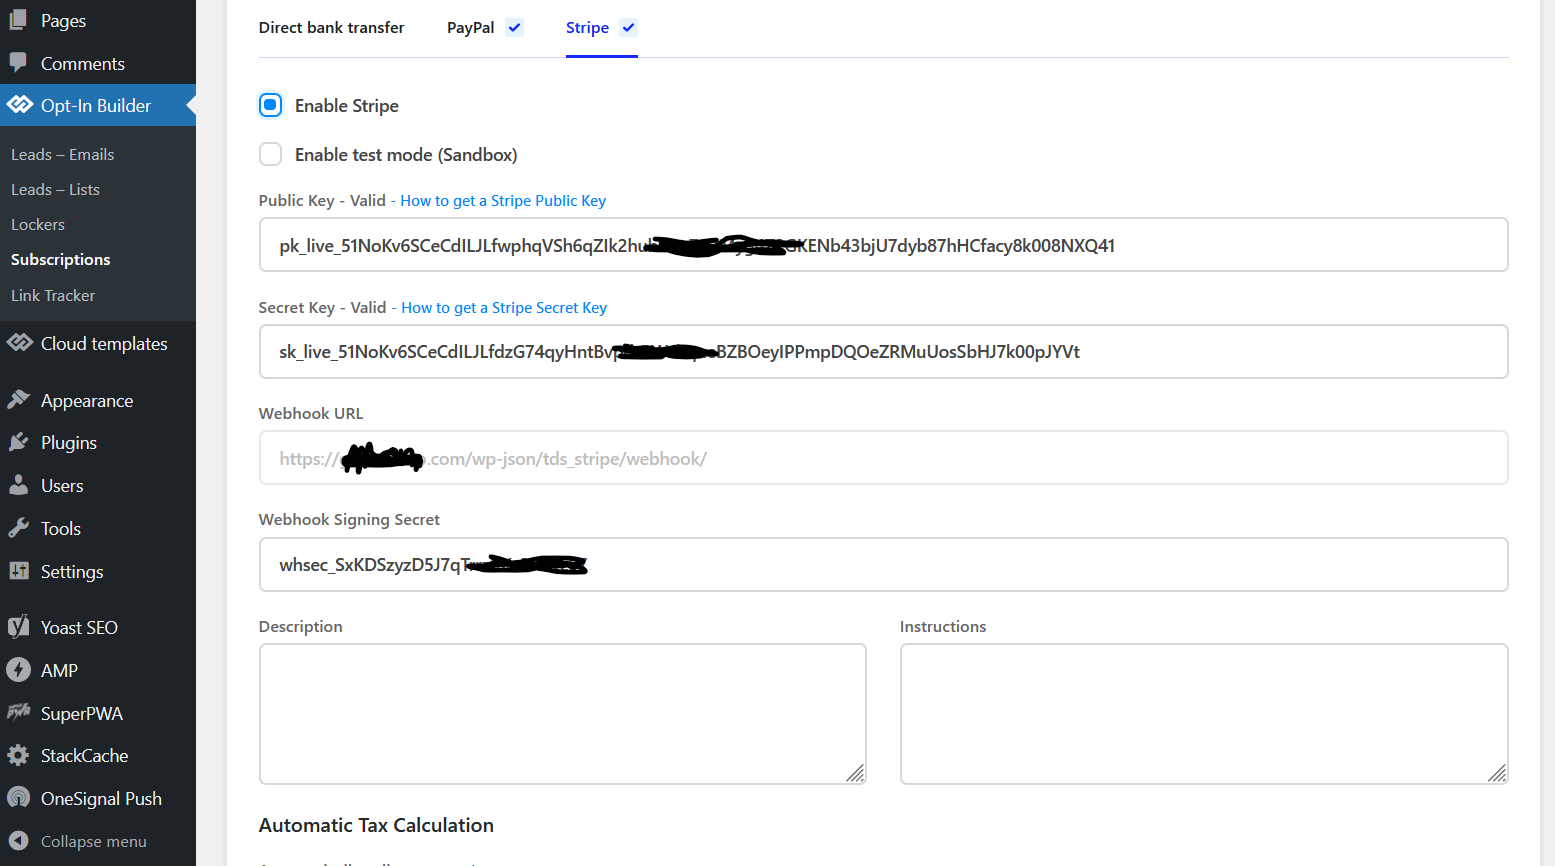
Task: Click the Comments speech bubble icon
Action: tap(18, 63)
